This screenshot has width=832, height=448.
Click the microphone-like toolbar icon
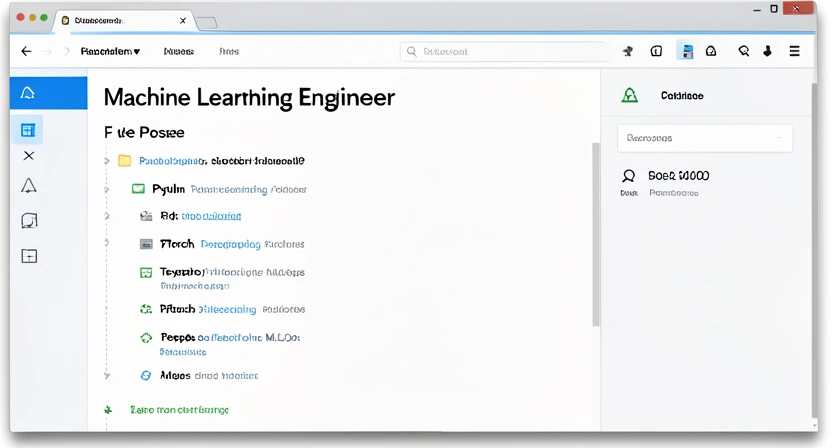768,51
